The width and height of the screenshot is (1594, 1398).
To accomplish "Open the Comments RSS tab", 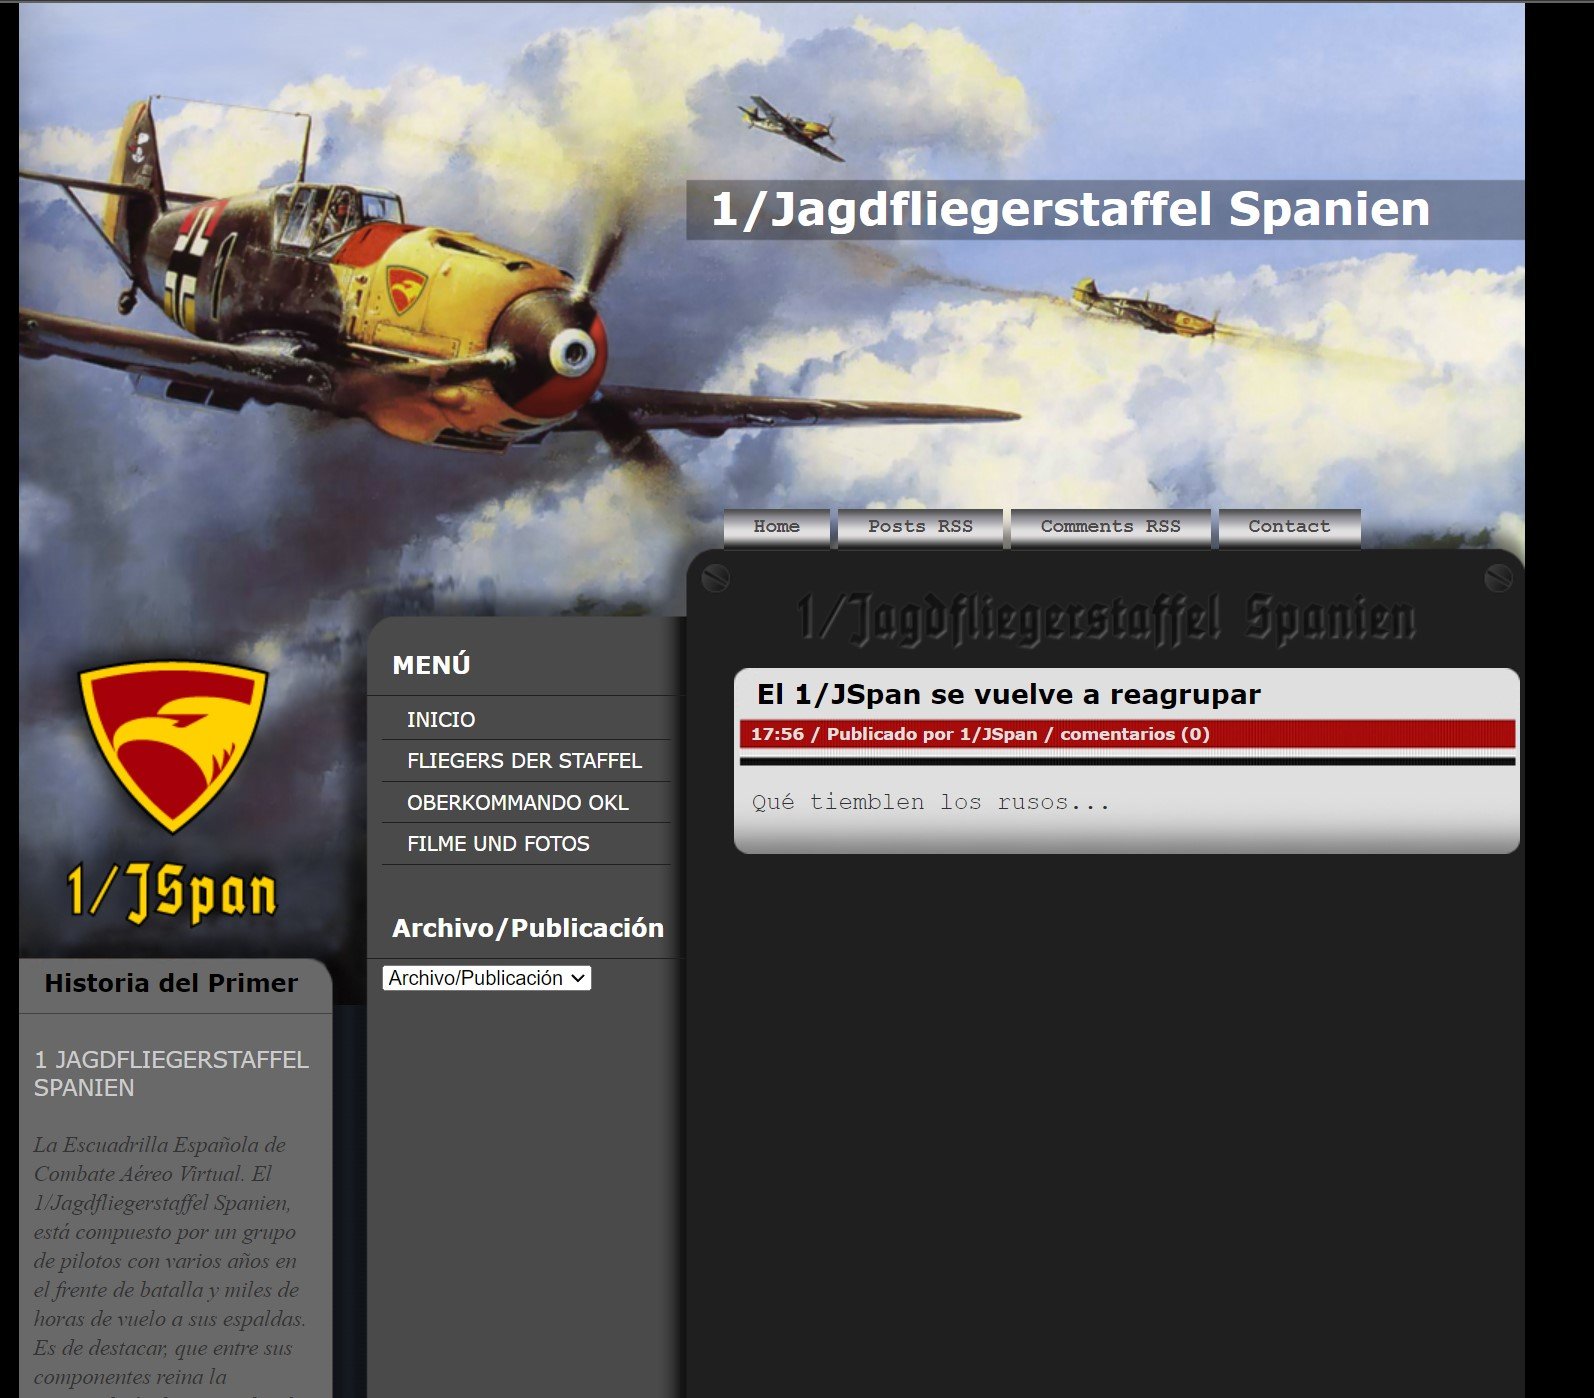I will (x=1110, y=527).
